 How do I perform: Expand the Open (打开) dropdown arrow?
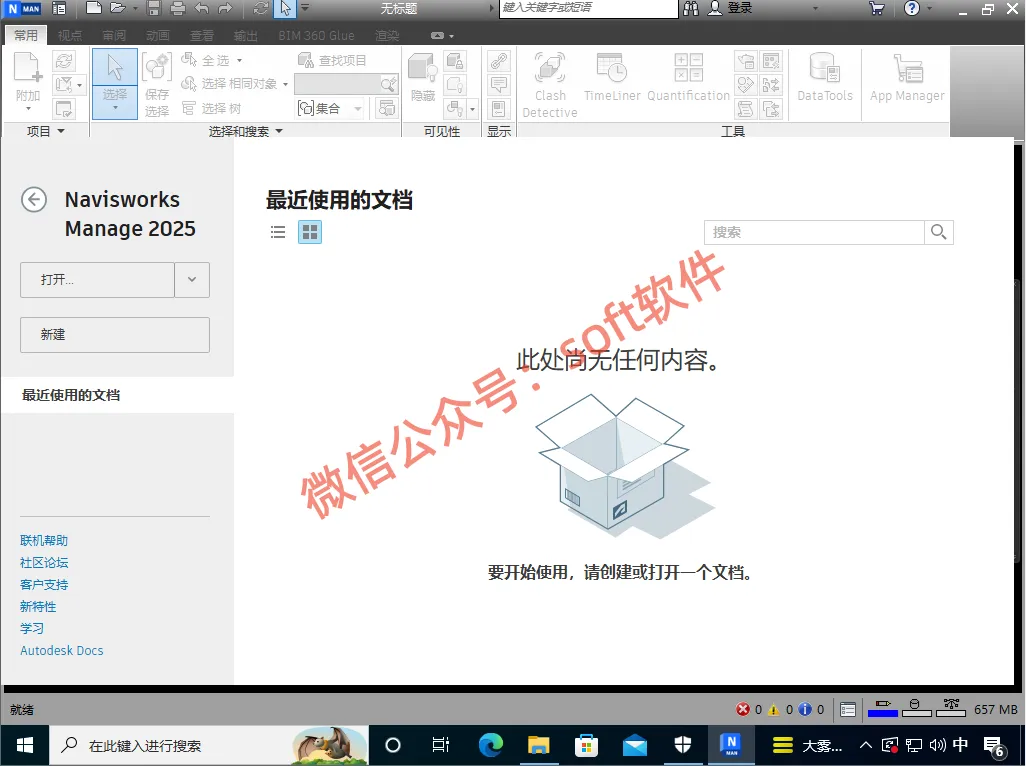192,280
